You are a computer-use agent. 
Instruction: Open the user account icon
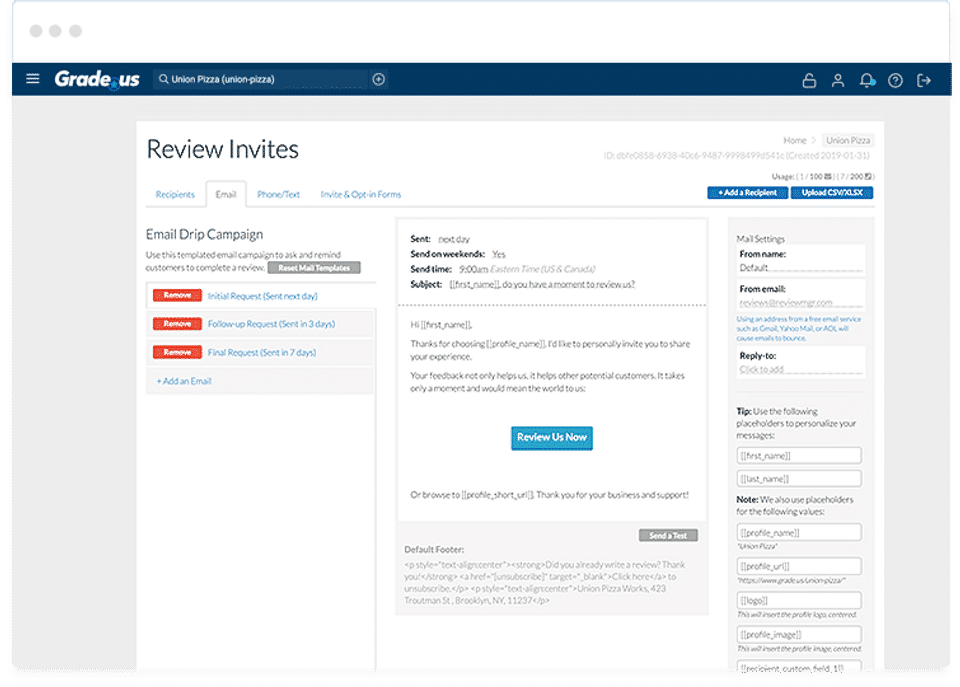click(838, 80)
